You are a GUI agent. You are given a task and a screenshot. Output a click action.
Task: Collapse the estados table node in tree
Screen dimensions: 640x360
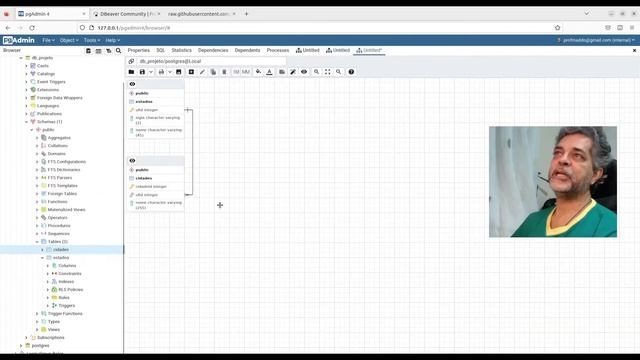pyautogui.click(x=42, y=258)
